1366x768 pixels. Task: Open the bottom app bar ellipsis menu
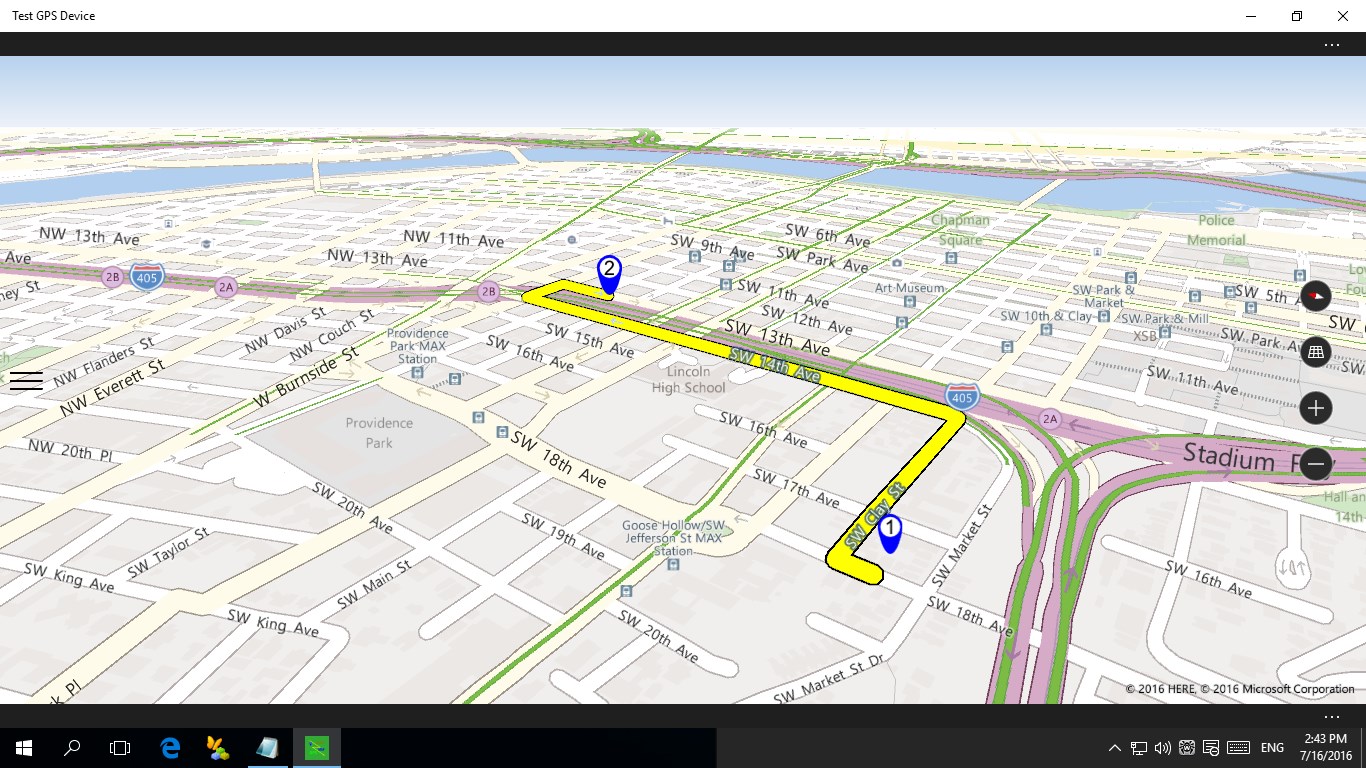coord(1332,716)
